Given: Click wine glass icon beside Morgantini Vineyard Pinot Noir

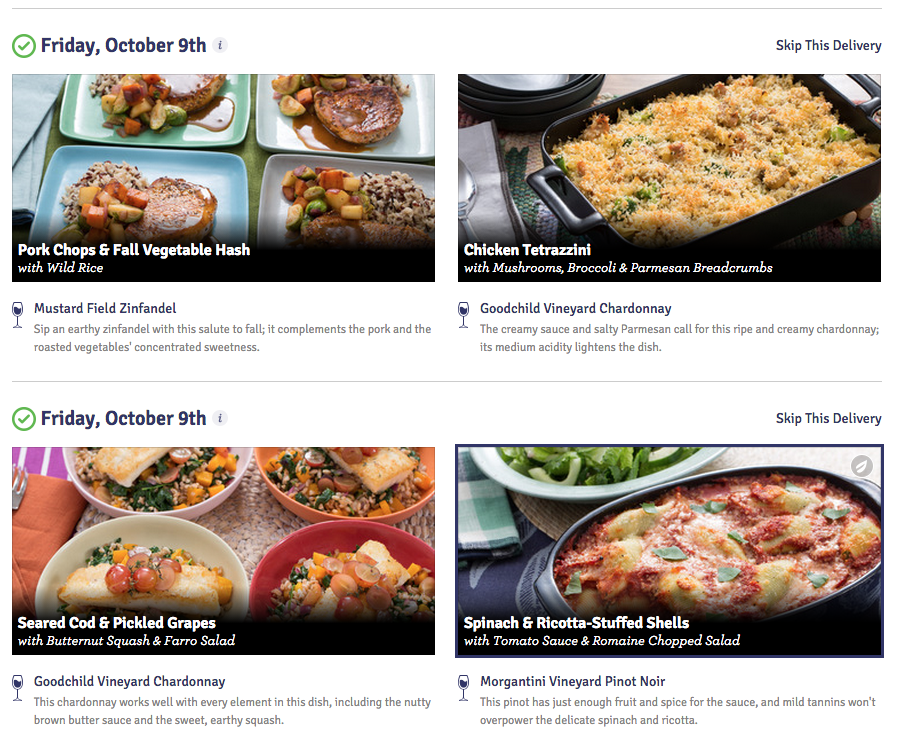Looking at the screenshot, I should 463,687.
